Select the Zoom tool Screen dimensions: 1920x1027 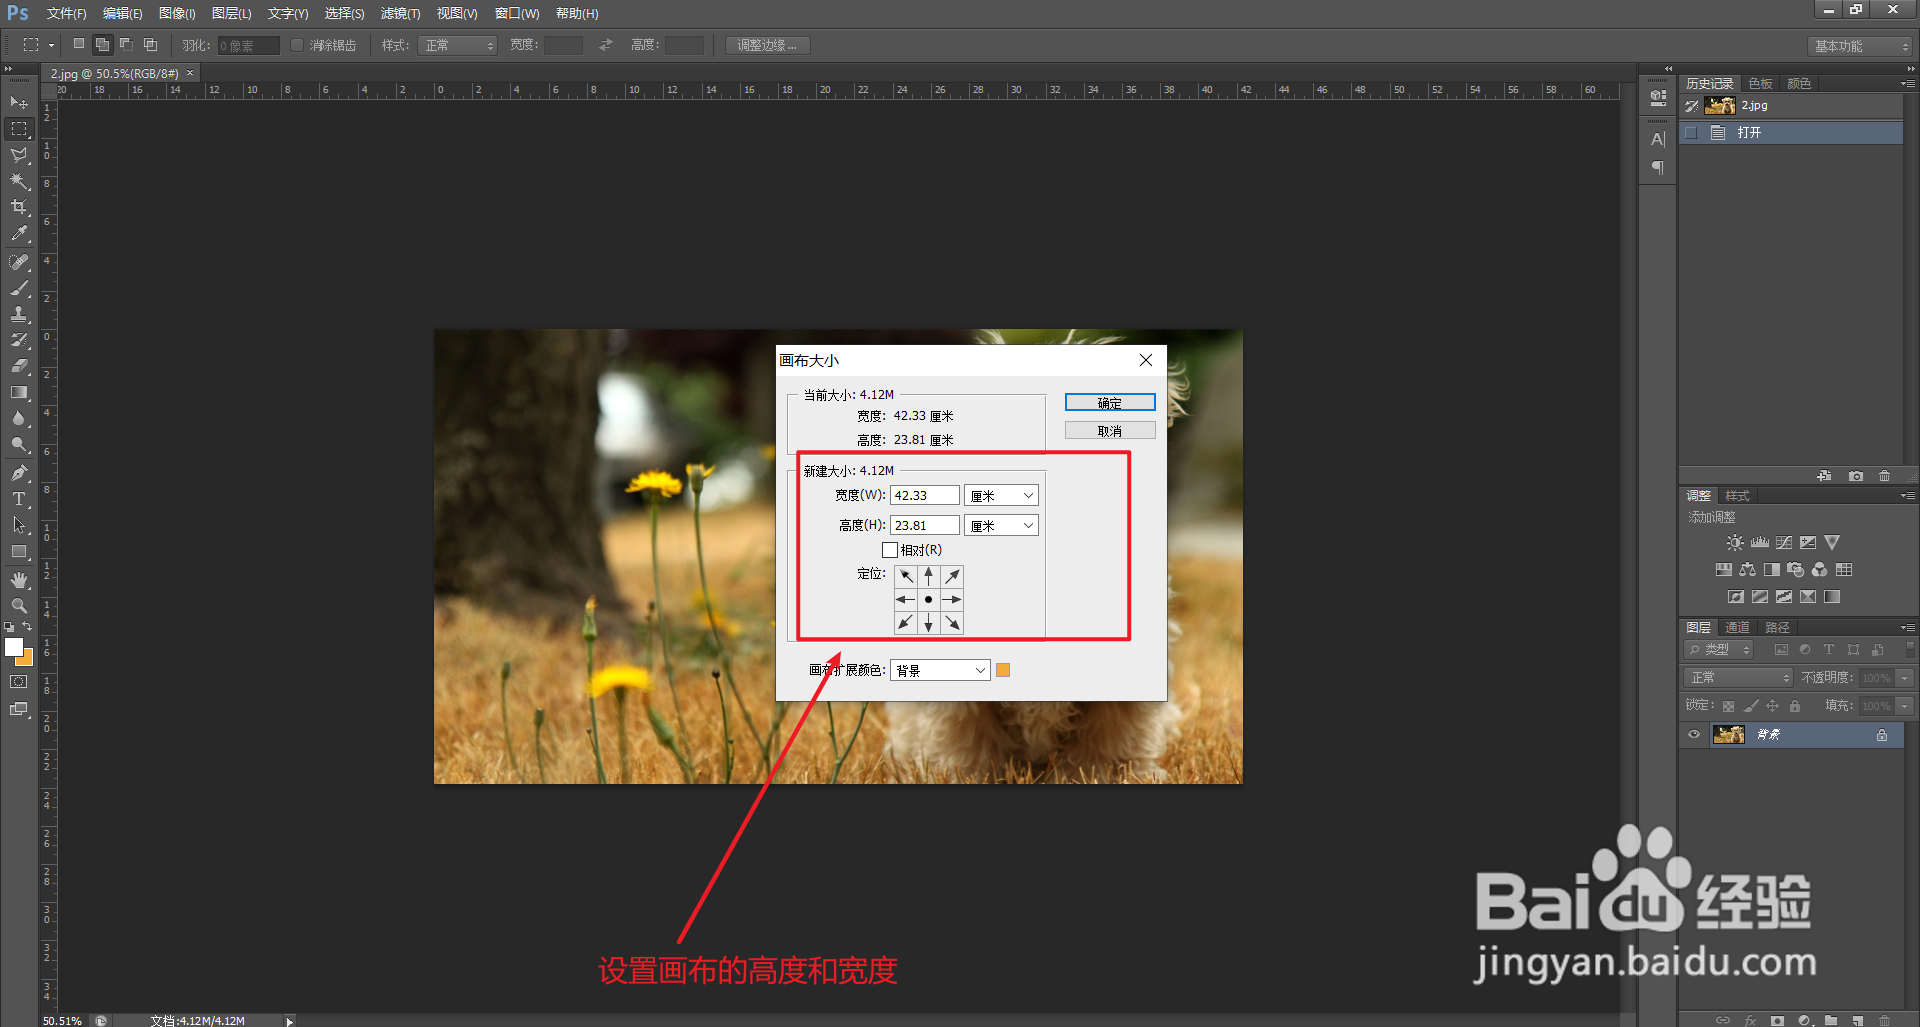tap(19, 606)
